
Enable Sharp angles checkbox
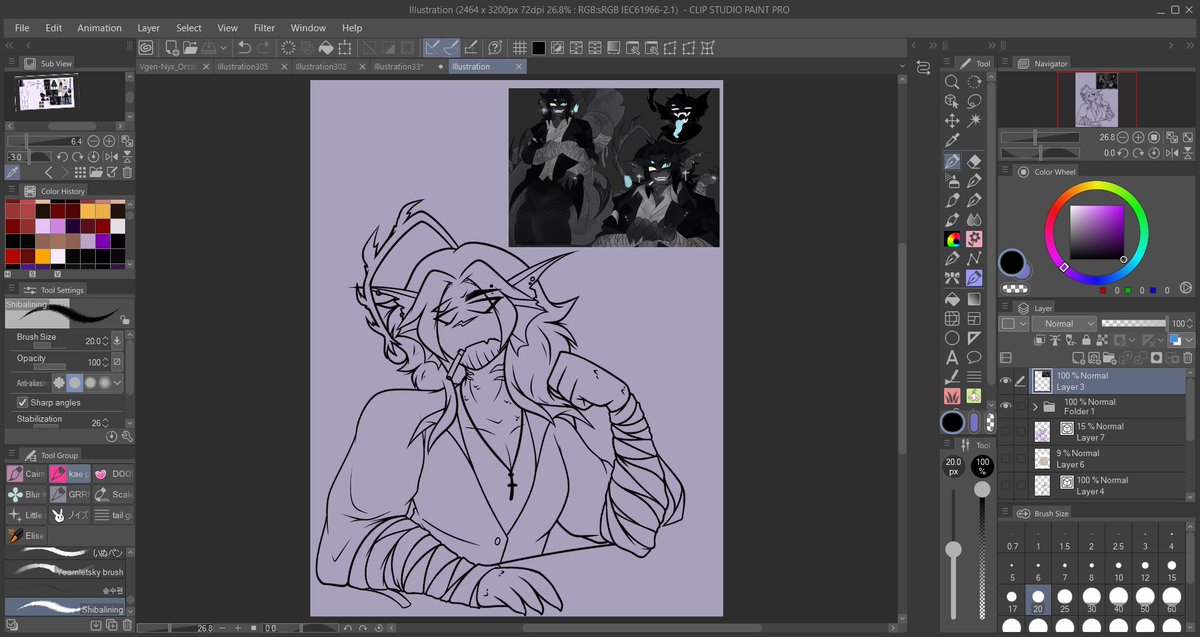pos(21,402)
